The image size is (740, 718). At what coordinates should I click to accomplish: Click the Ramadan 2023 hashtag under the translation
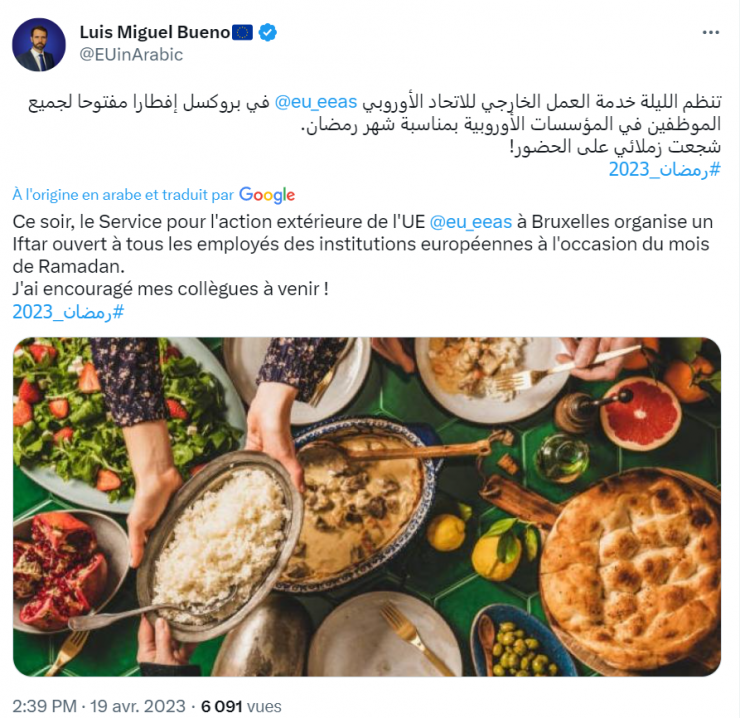point(68,312)
